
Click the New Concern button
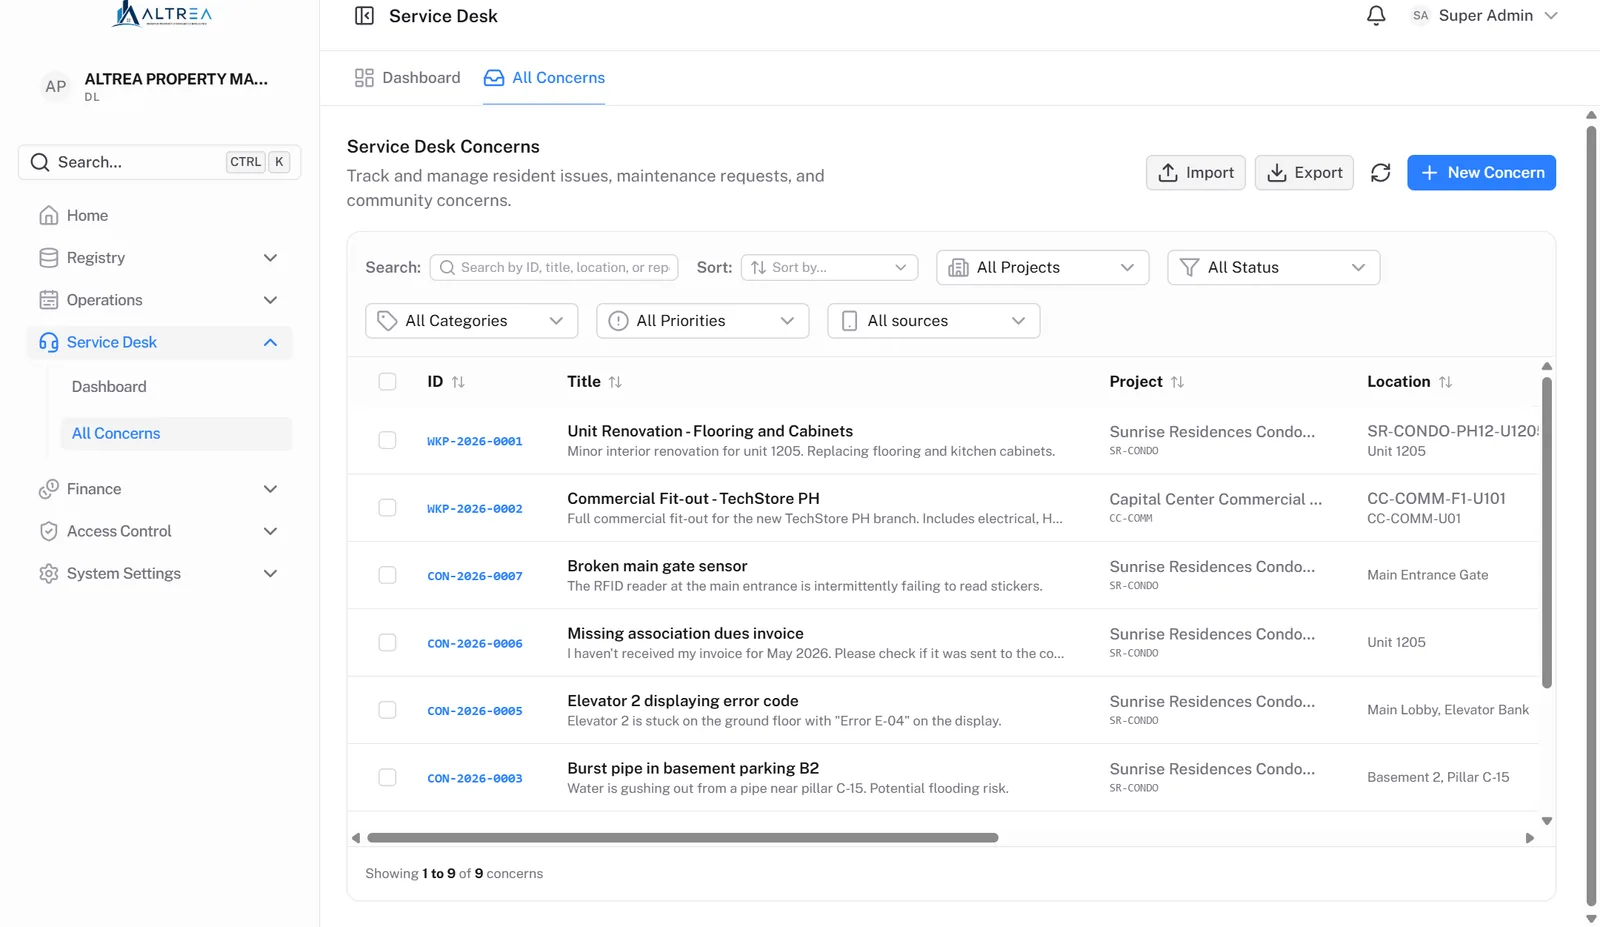point(1481,173)
